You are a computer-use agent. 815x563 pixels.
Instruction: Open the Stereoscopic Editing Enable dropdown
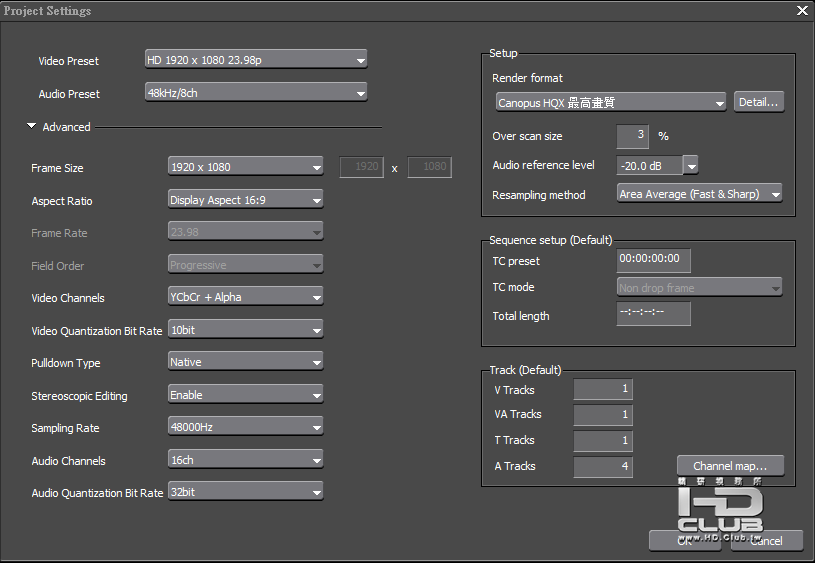pos(245,395)
